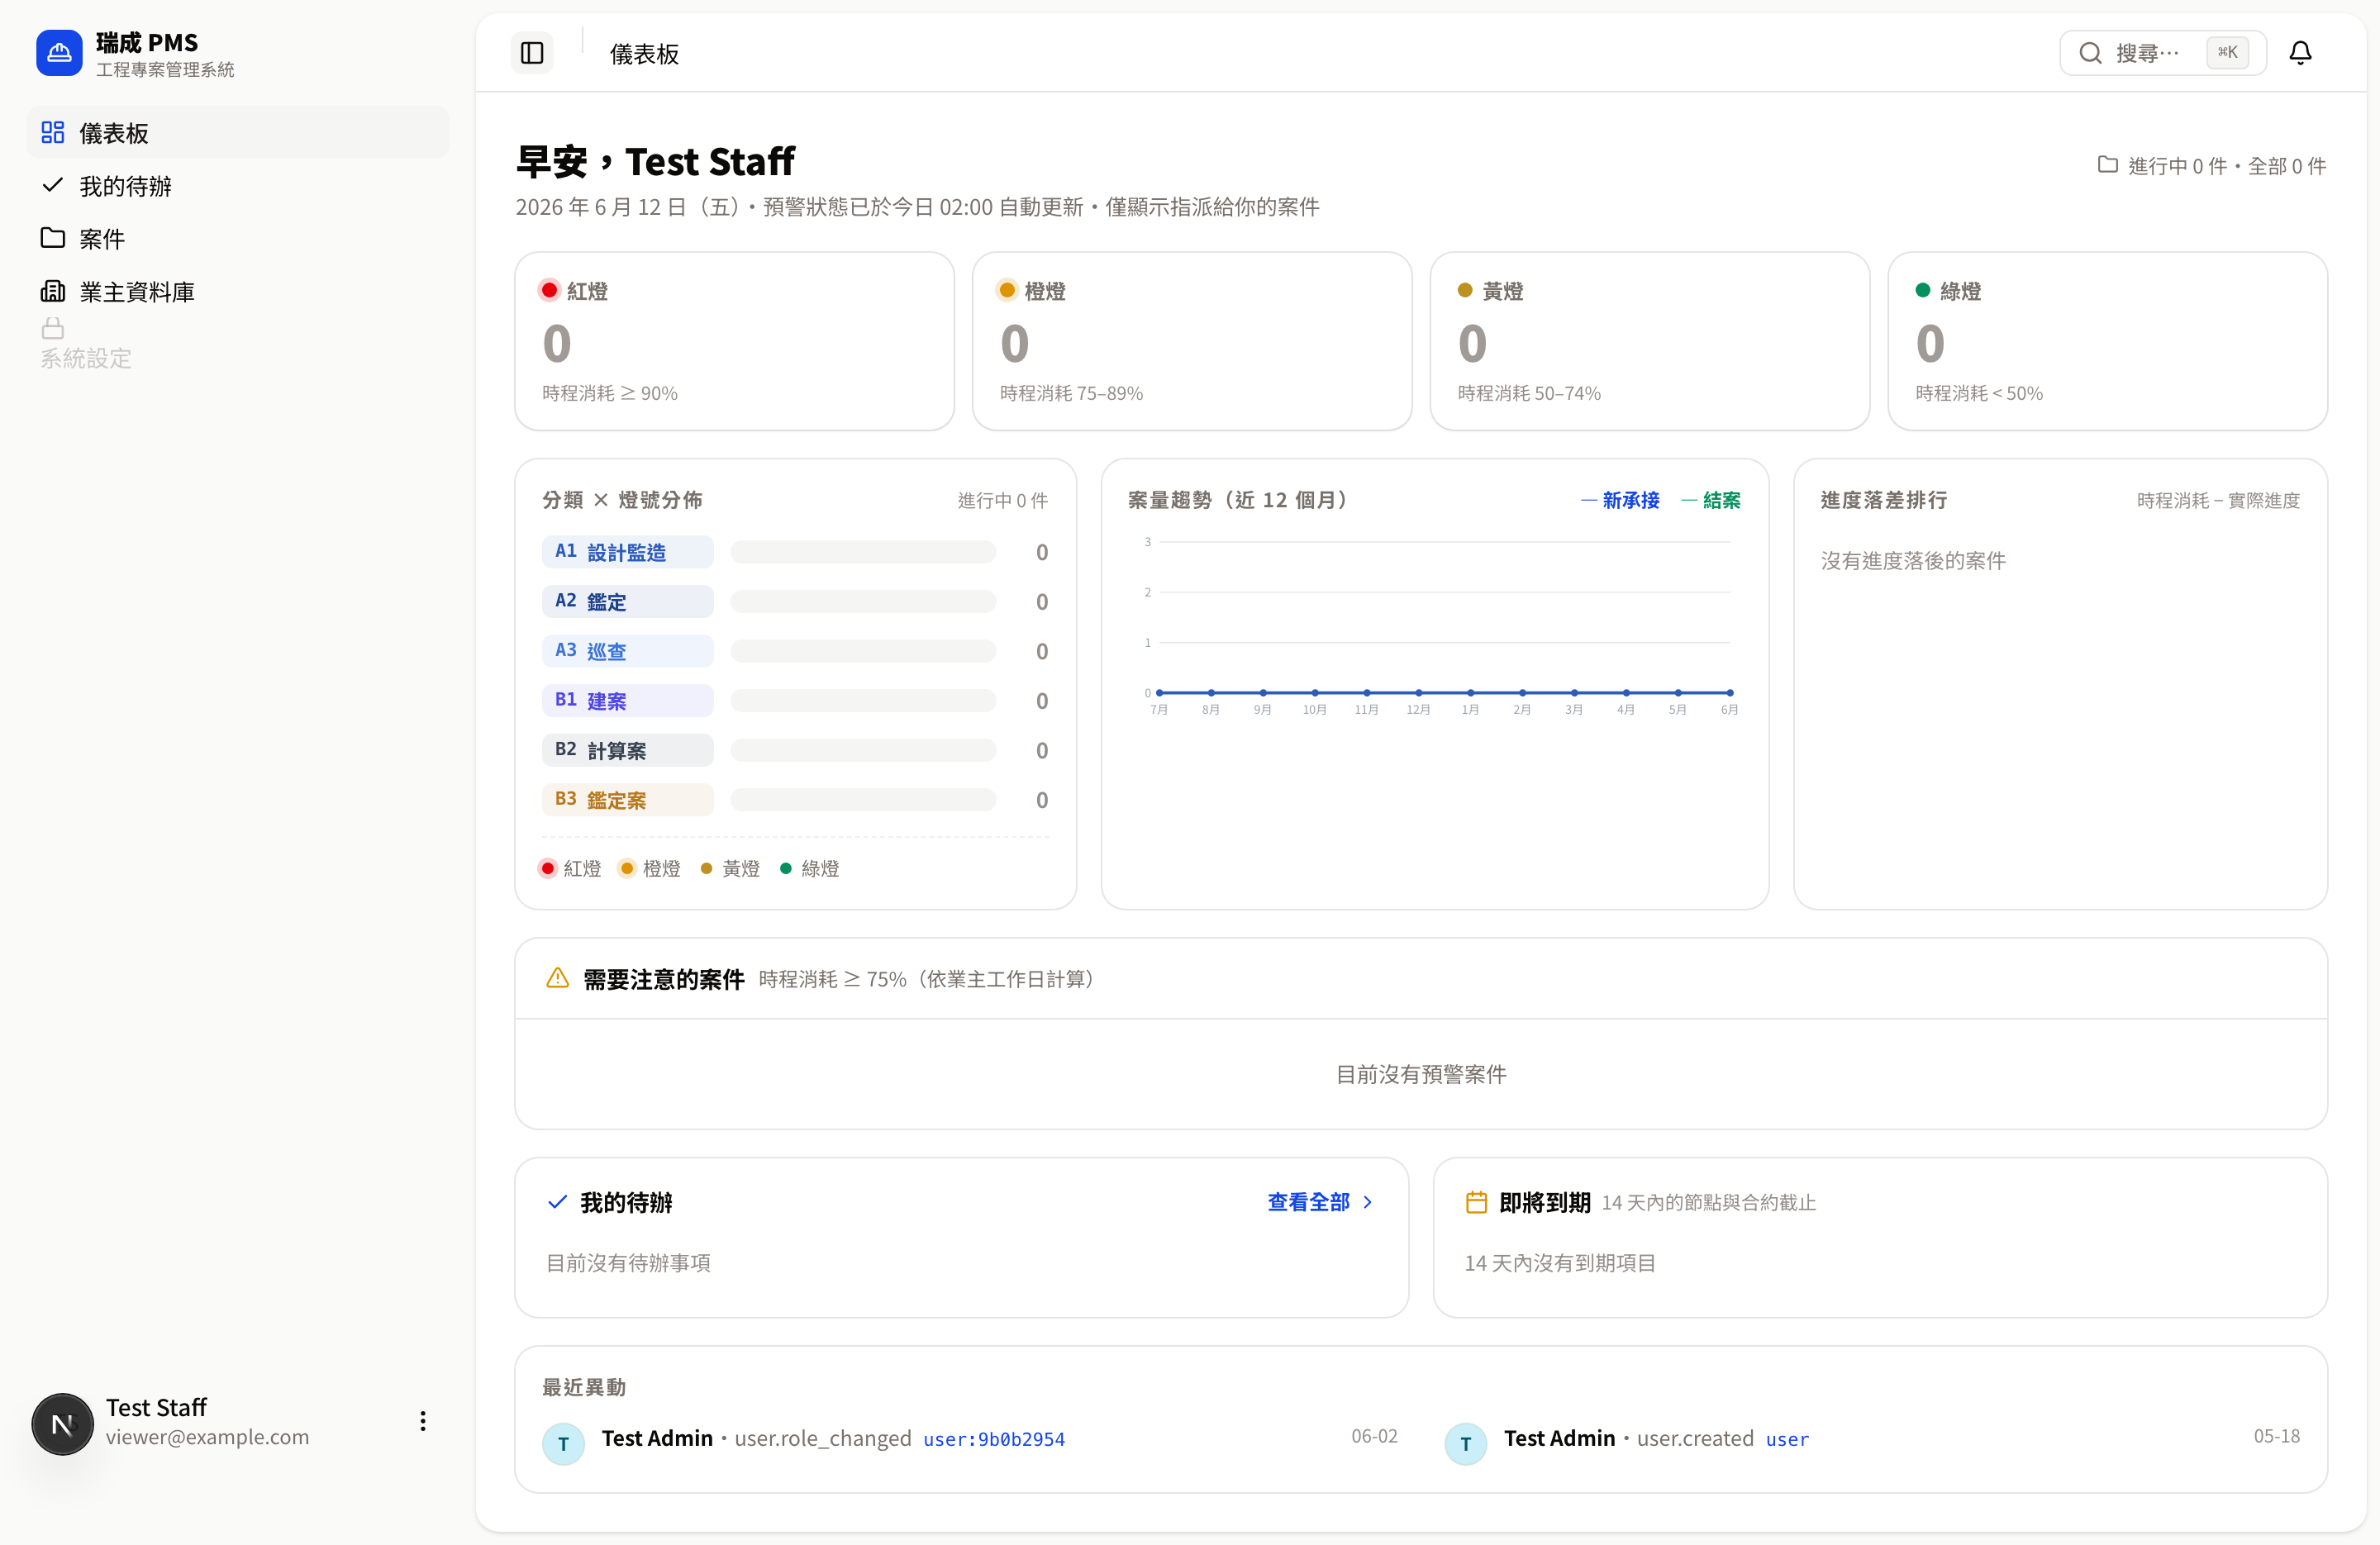Click the ⌘K shortcut badge
This screenshot has height=1545, width=2380.
click(2228, 53)
